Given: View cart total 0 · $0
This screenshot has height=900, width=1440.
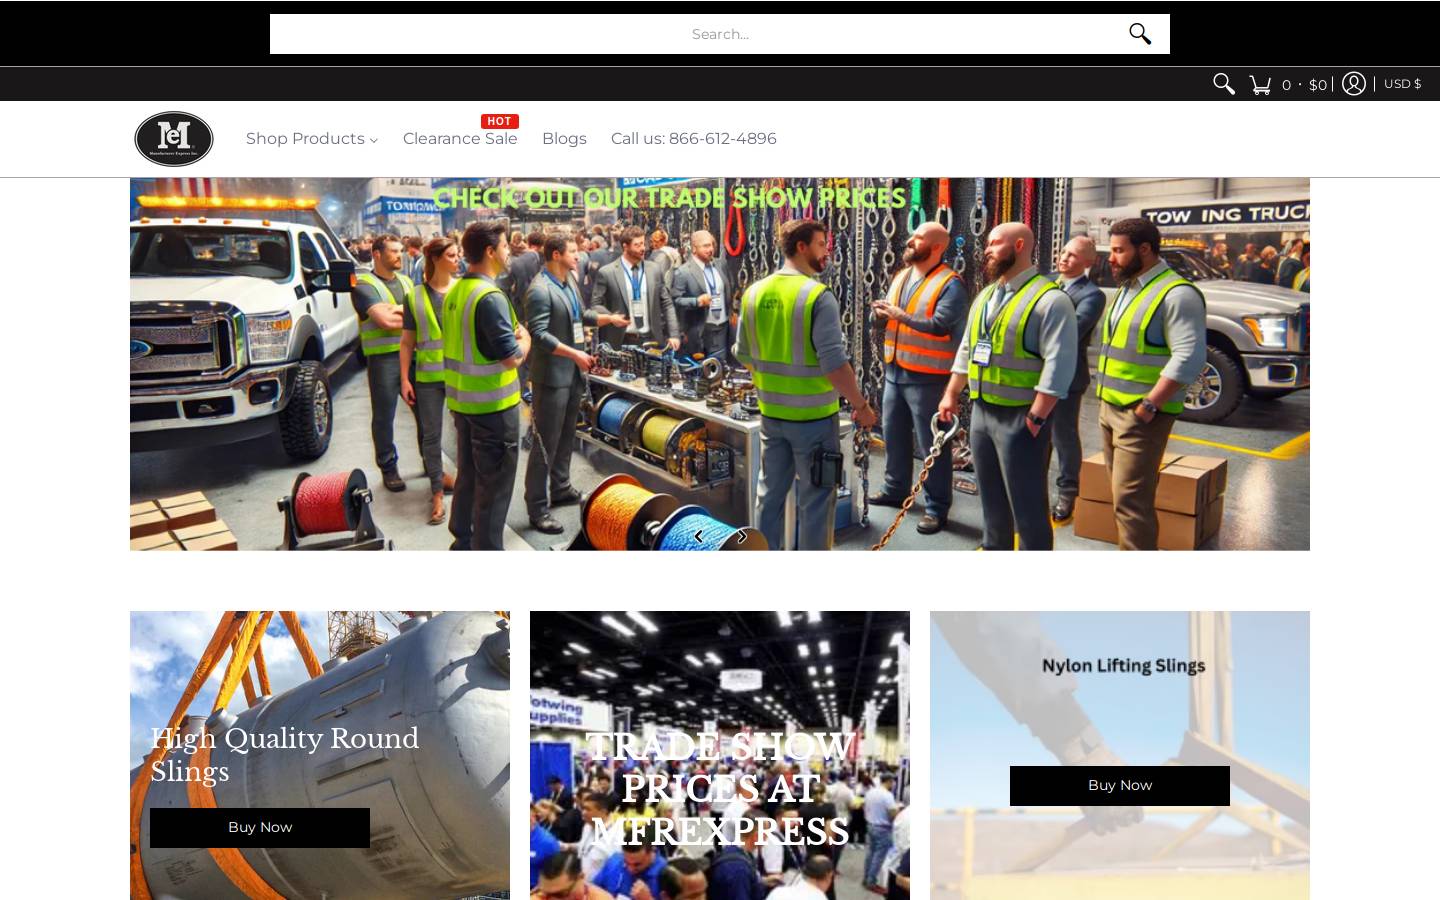Looking at the screenshot, I should click(x=1304, y=85).
